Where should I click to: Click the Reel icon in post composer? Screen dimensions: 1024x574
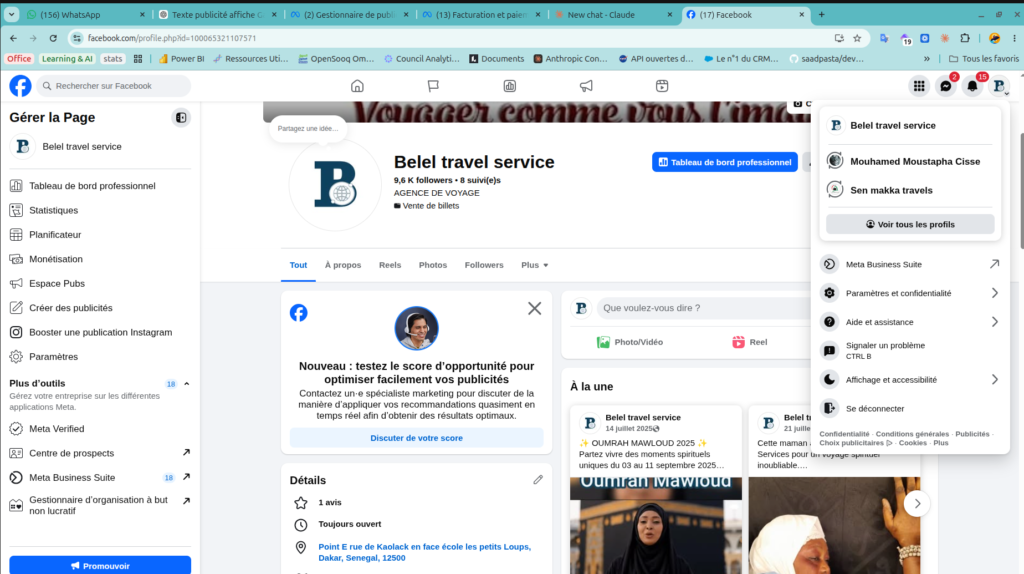pos(738,342)
